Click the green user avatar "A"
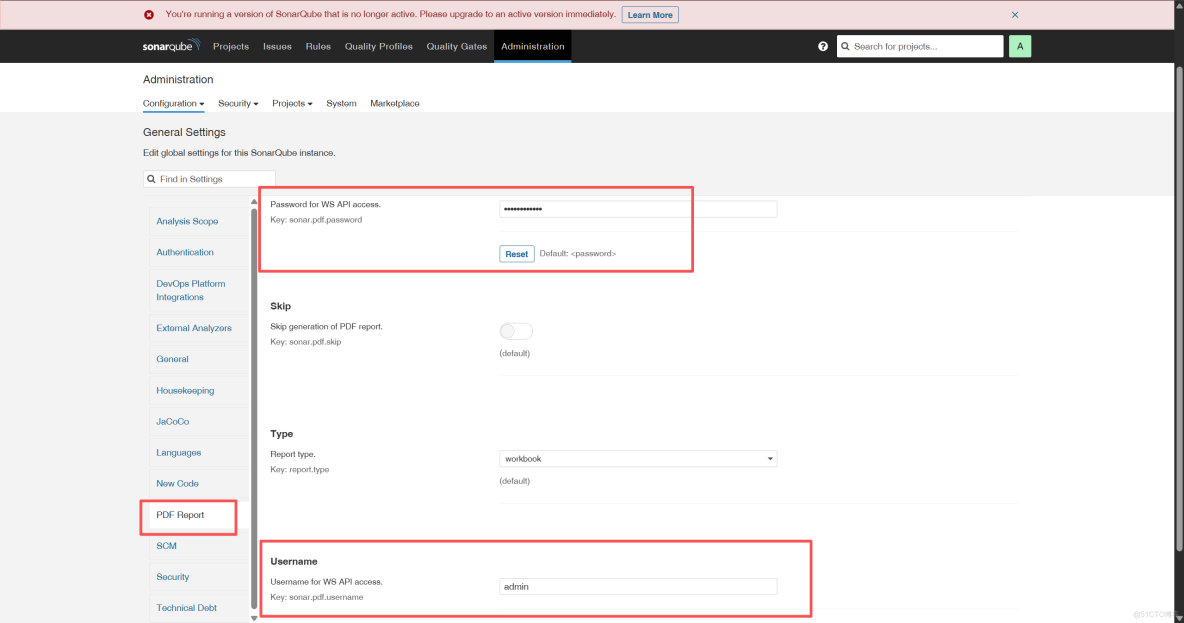 [x=1019, y=46]
